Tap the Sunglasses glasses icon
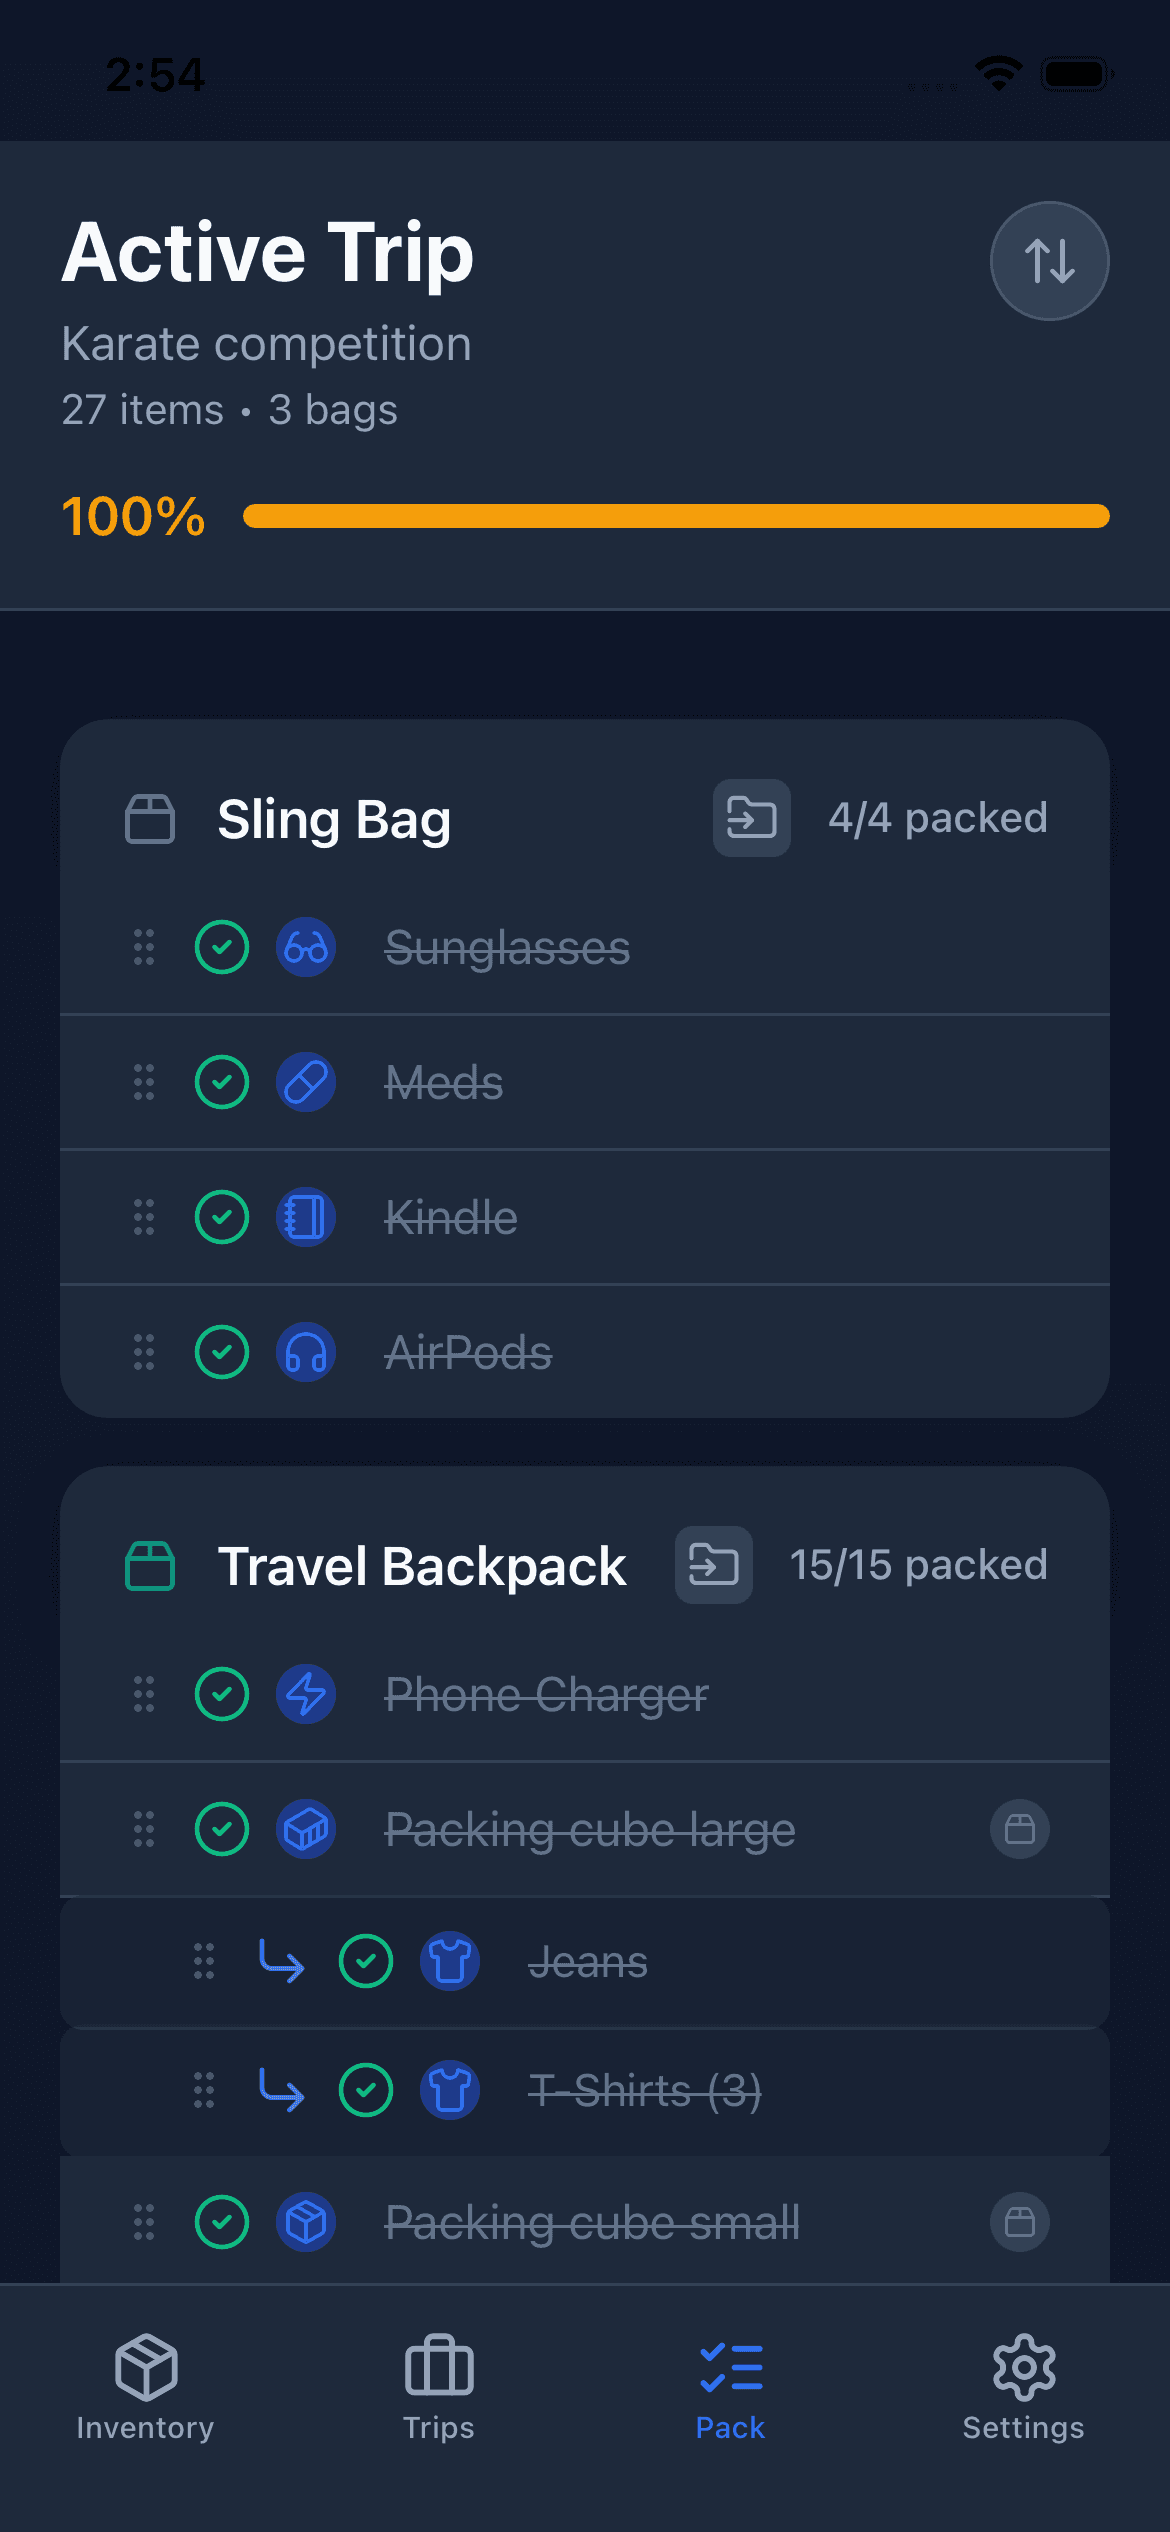The width and height of the screenshot is (1170, 2532). tap(306, 947)
